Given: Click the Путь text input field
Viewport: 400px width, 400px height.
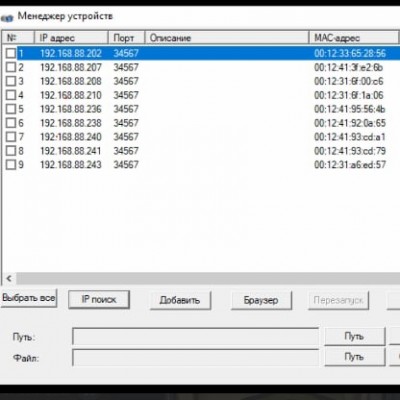Looking at the screenshot, I should coord(195,337).
